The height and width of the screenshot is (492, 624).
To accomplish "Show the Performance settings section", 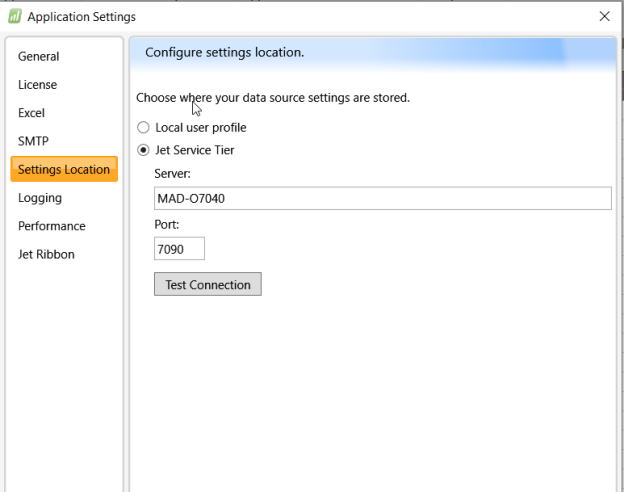I will 52,226.
